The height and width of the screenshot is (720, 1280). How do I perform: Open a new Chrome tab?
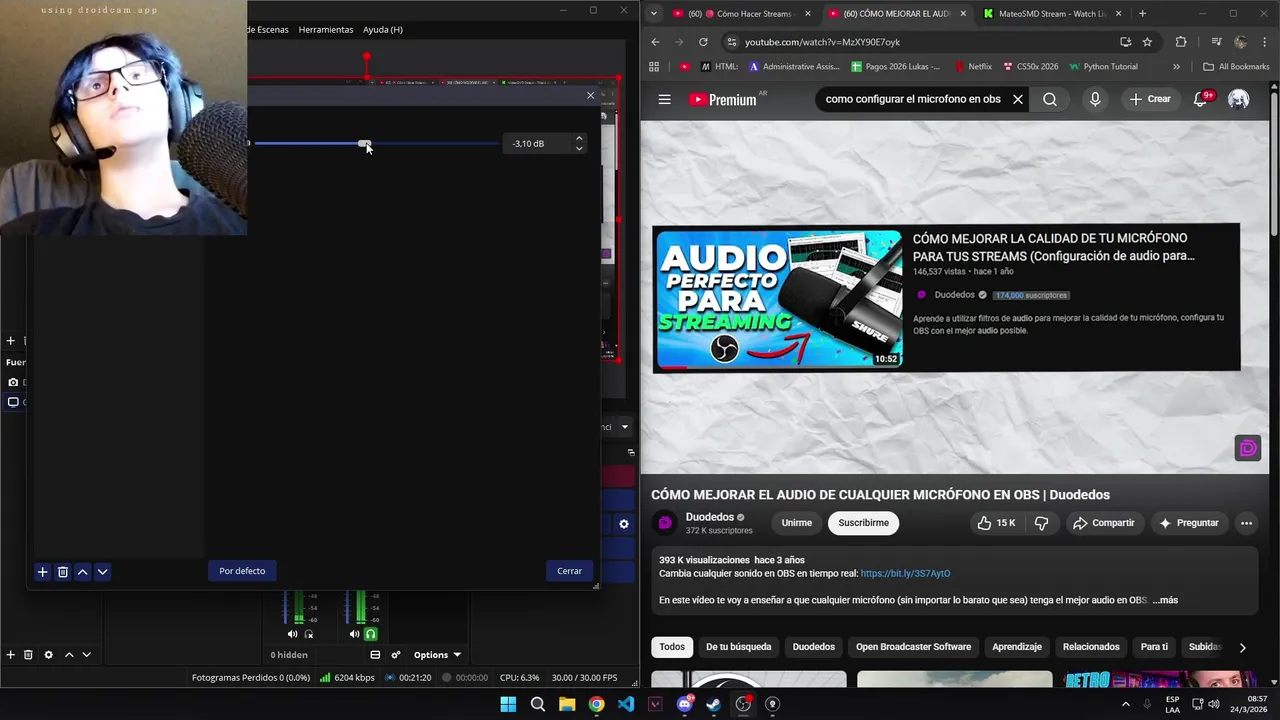(x=1142, y=14)
